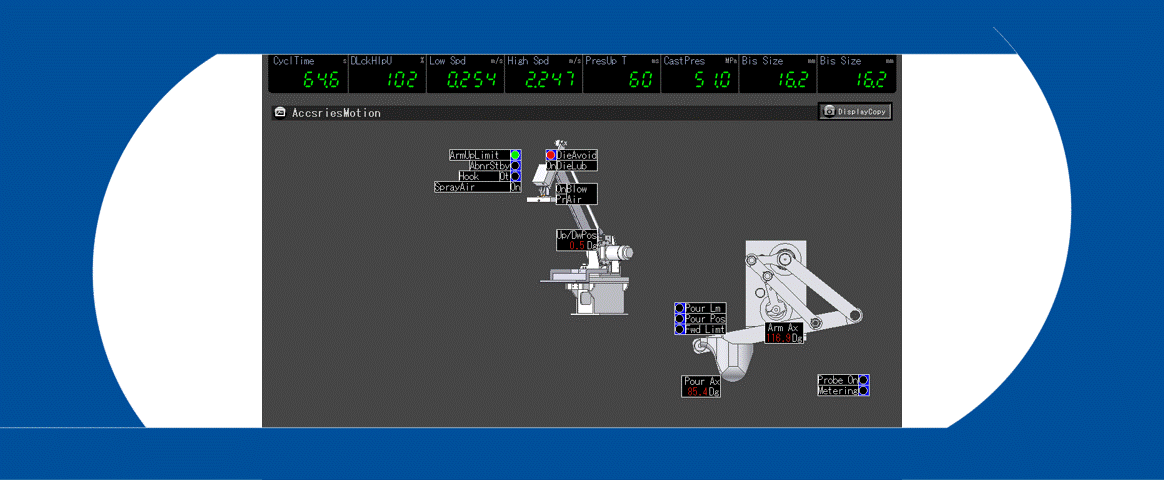Click the red DieAvoid indicator lamp
The height and width of the screenshot is (480, 1164).
click(551, 155)
